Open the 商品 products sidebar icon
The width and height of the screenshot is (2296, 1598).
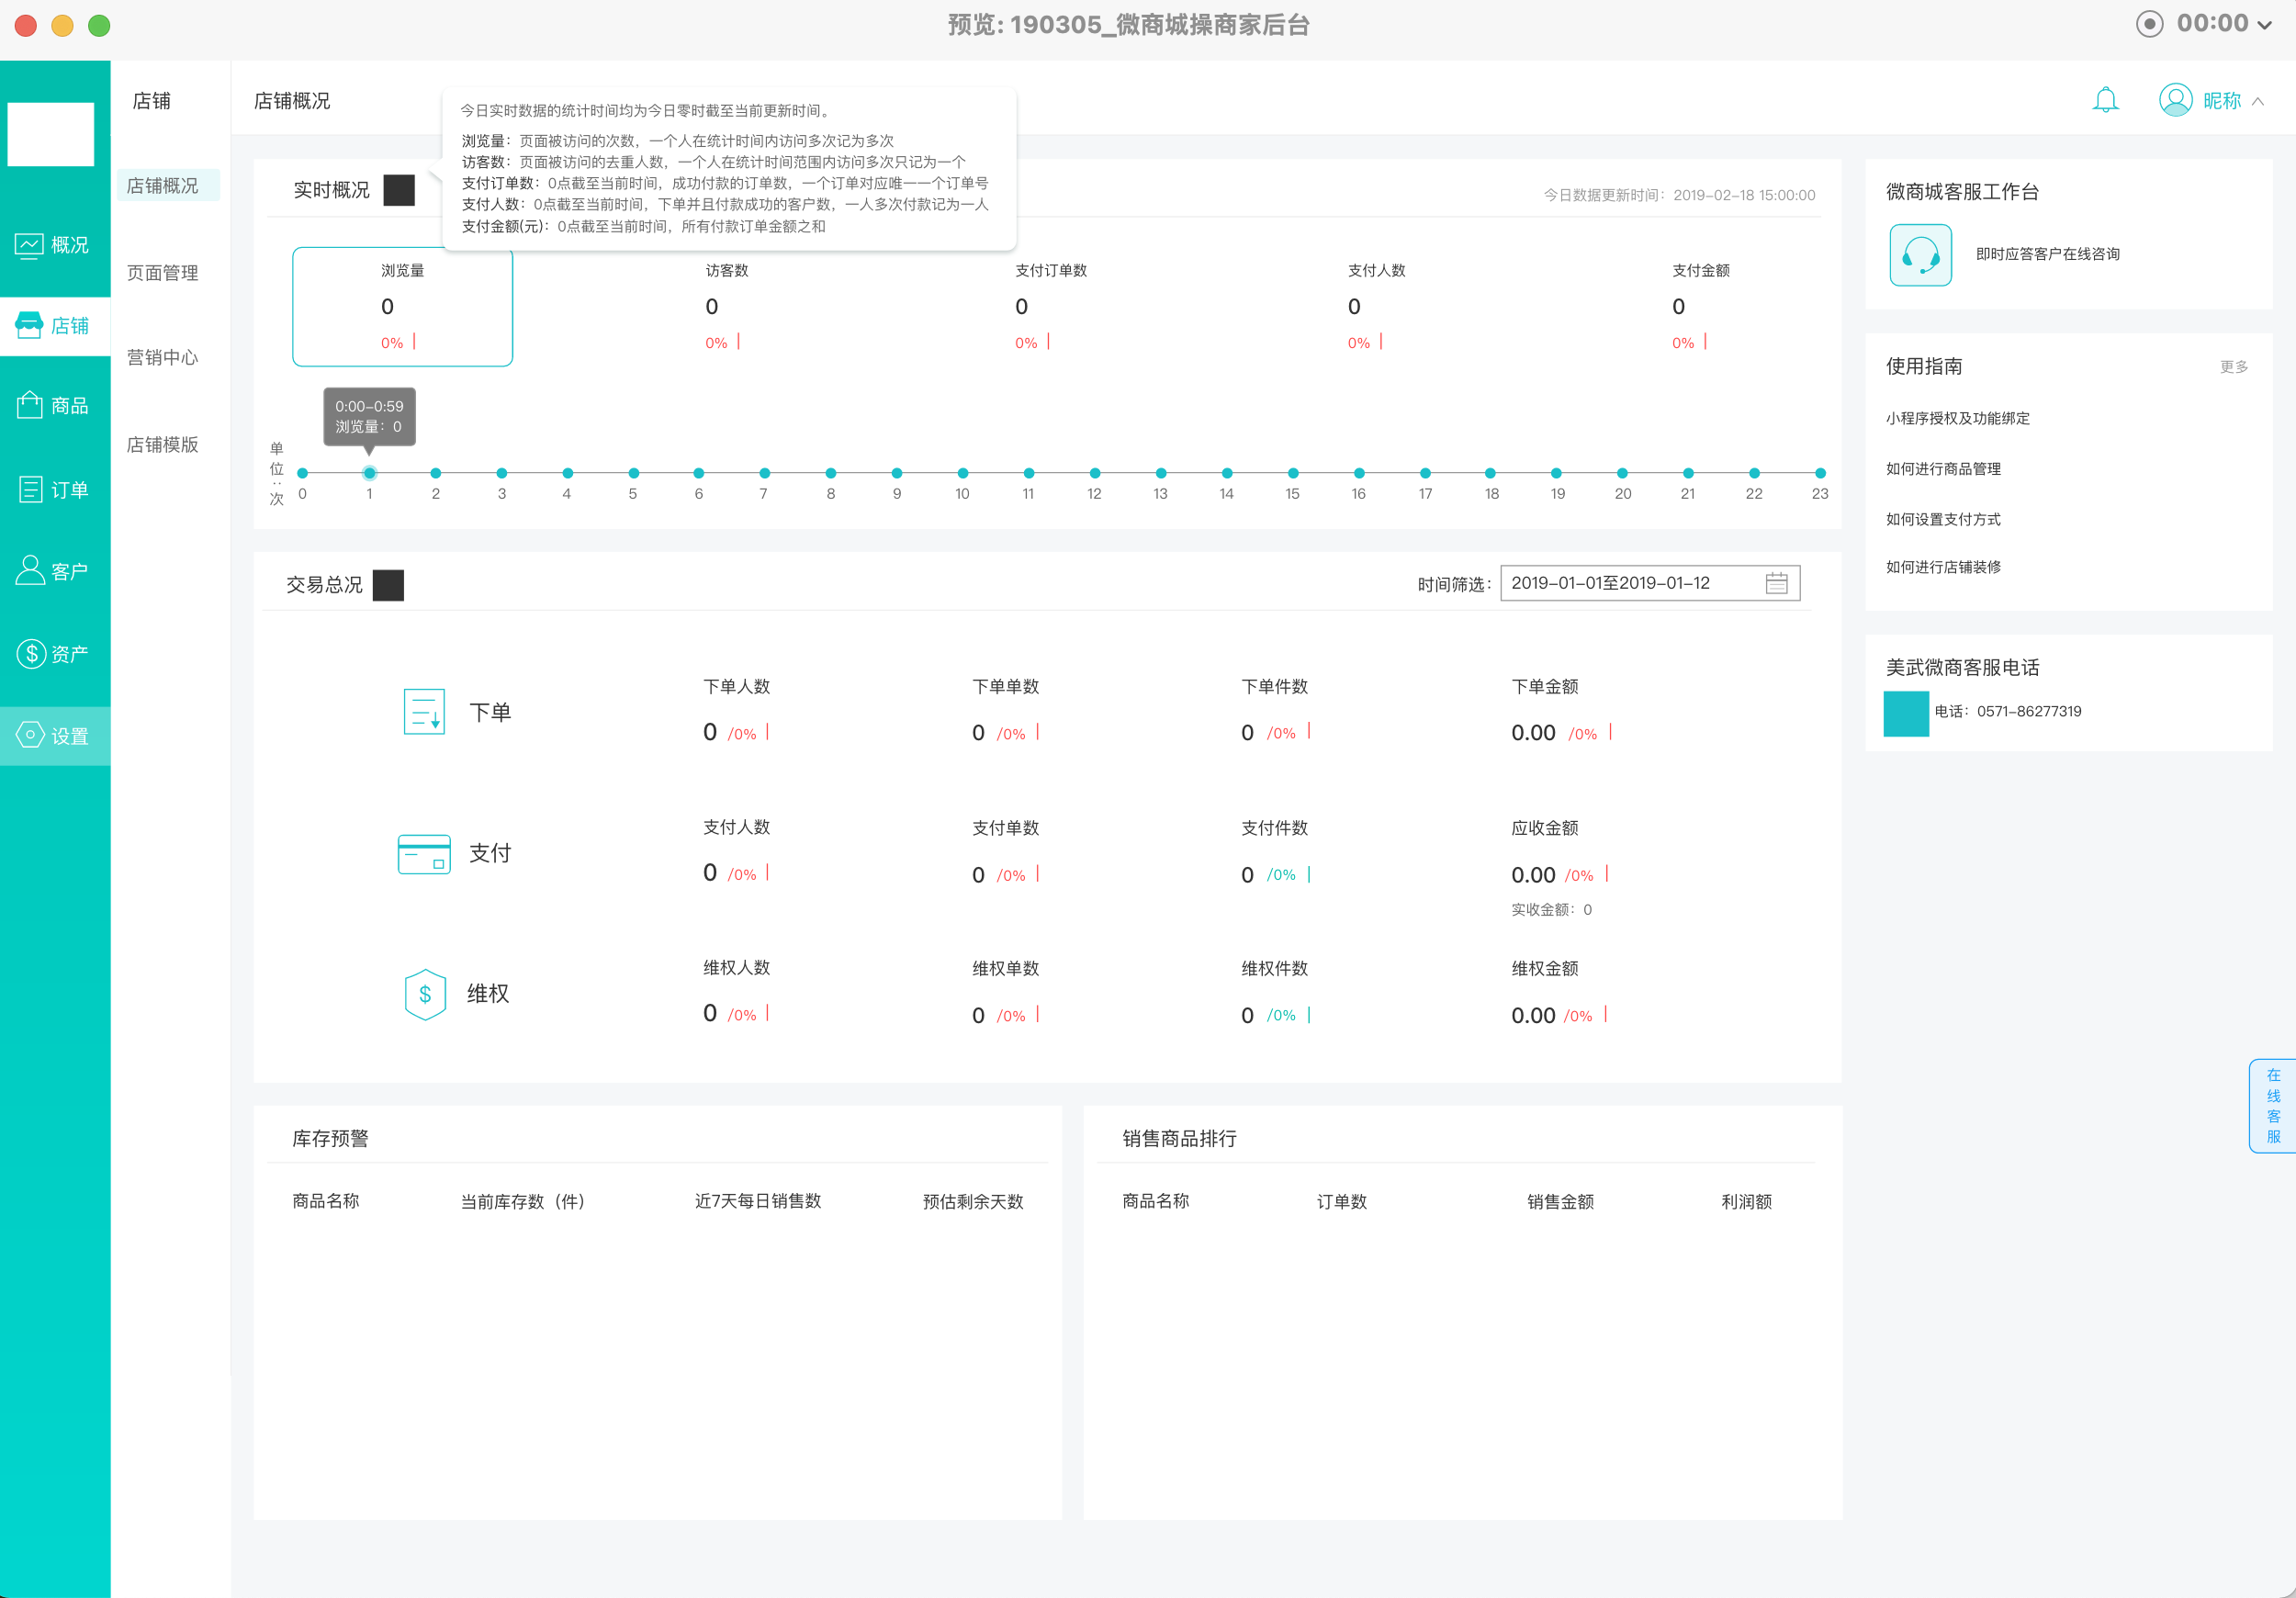pyautogui.click(x=29, y=405)
